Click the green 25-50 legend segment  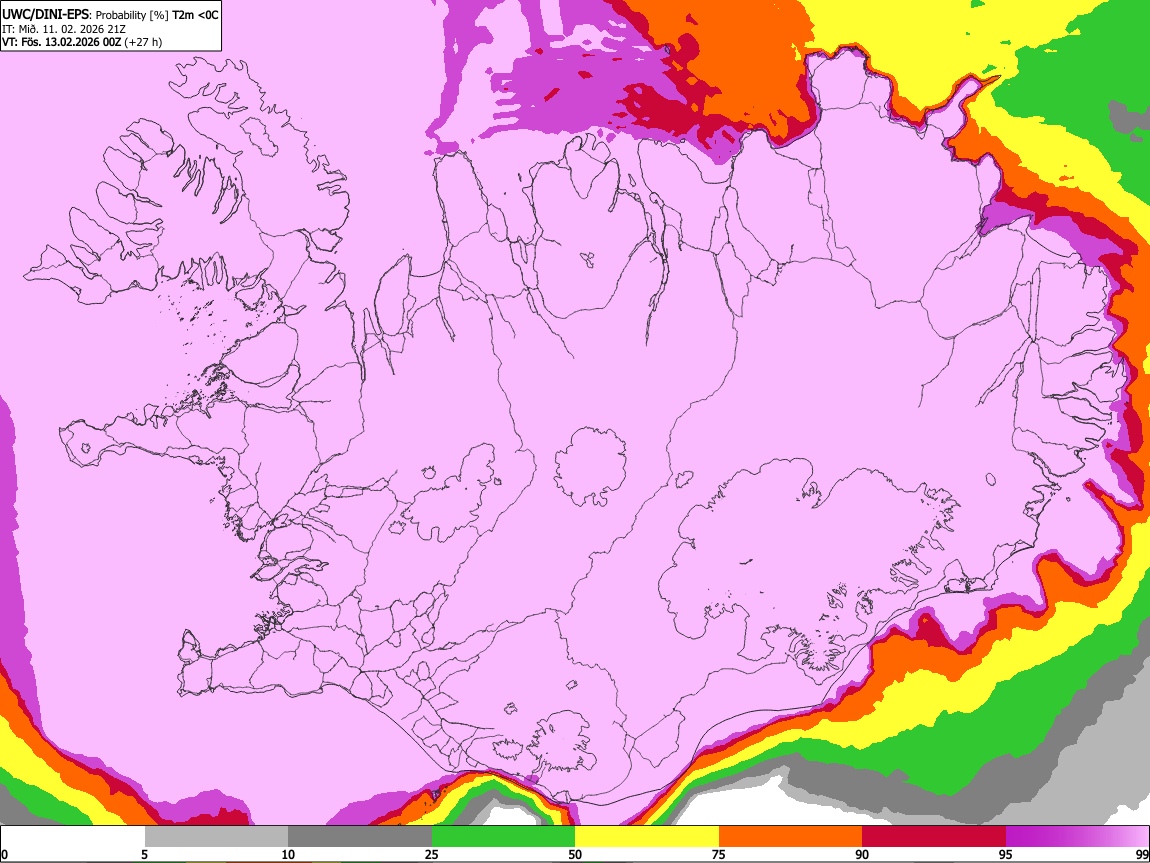pyautogui.click(x=503, y=837)
